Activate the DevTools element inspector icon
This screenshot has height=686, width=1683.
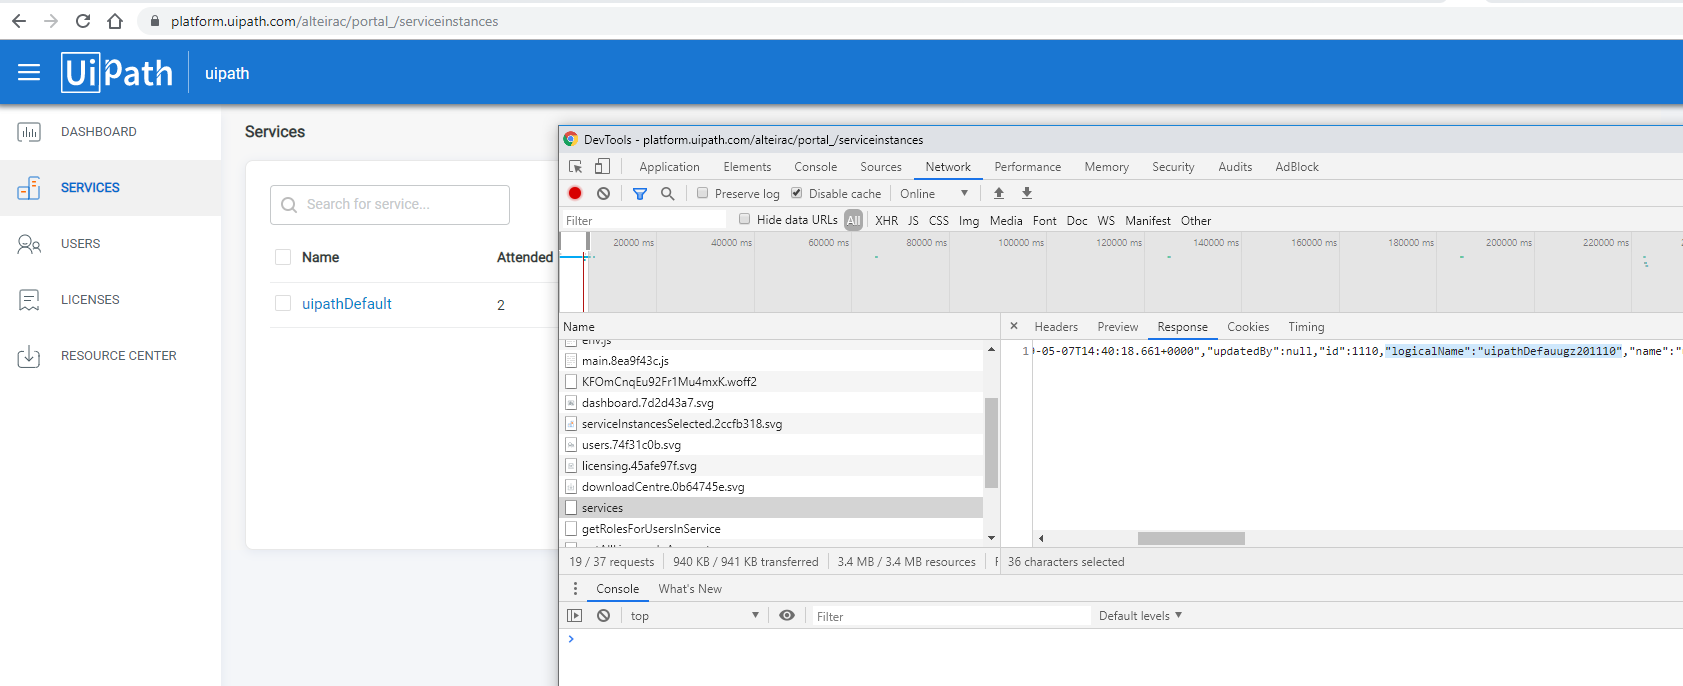(x=575, y=167)
